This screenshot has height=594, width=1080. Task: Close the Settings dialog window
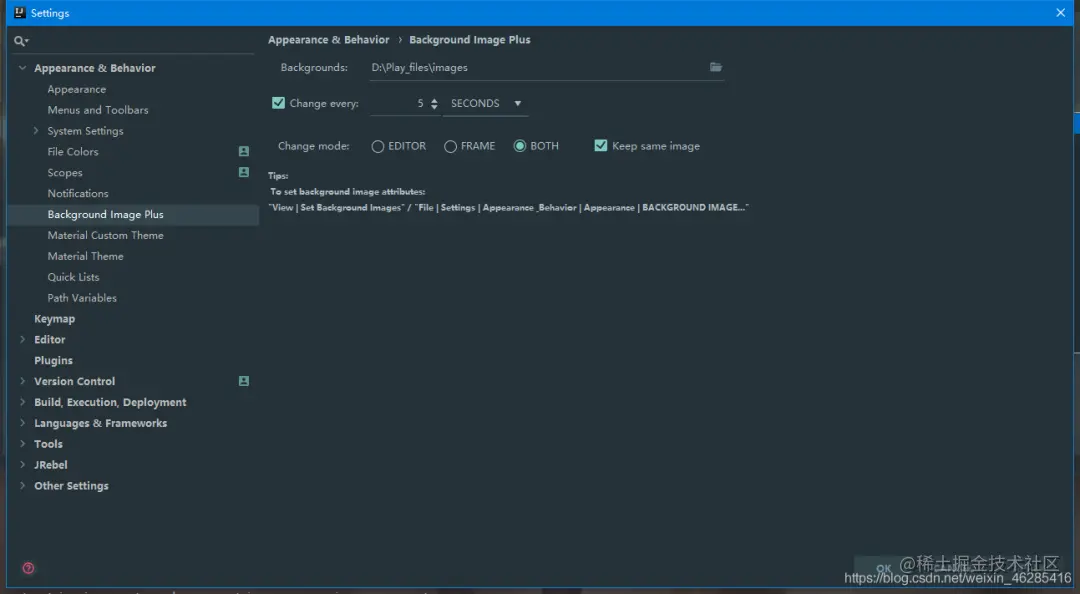click(x=1061, y=12)
